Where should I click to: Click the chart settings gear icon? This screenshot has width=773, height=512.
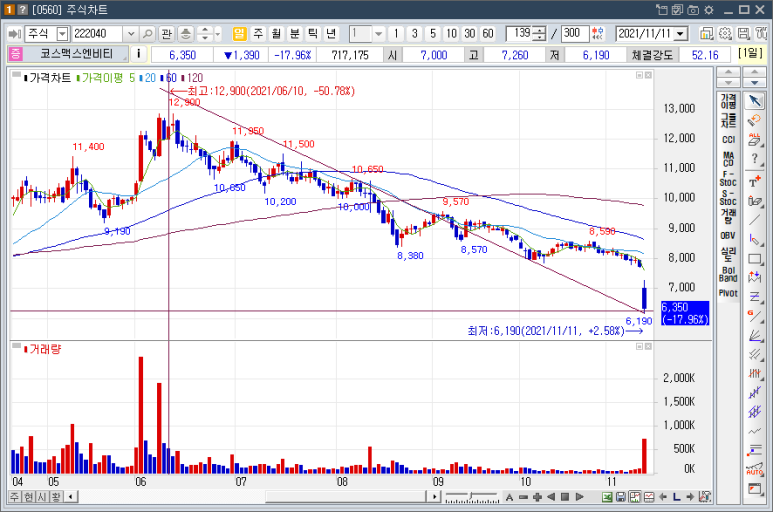click(725, 34)
